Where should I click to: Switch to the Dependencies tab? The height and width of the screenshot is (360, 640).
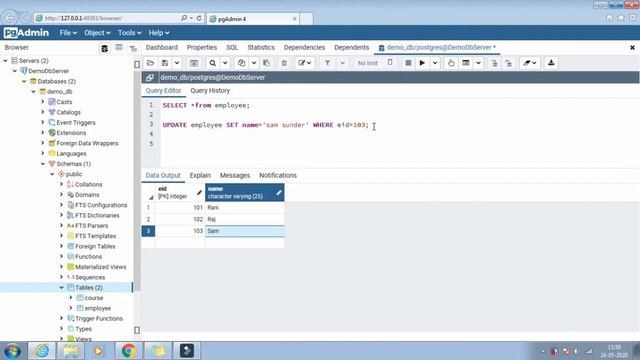pyautogui.click(x=304, y=47)
